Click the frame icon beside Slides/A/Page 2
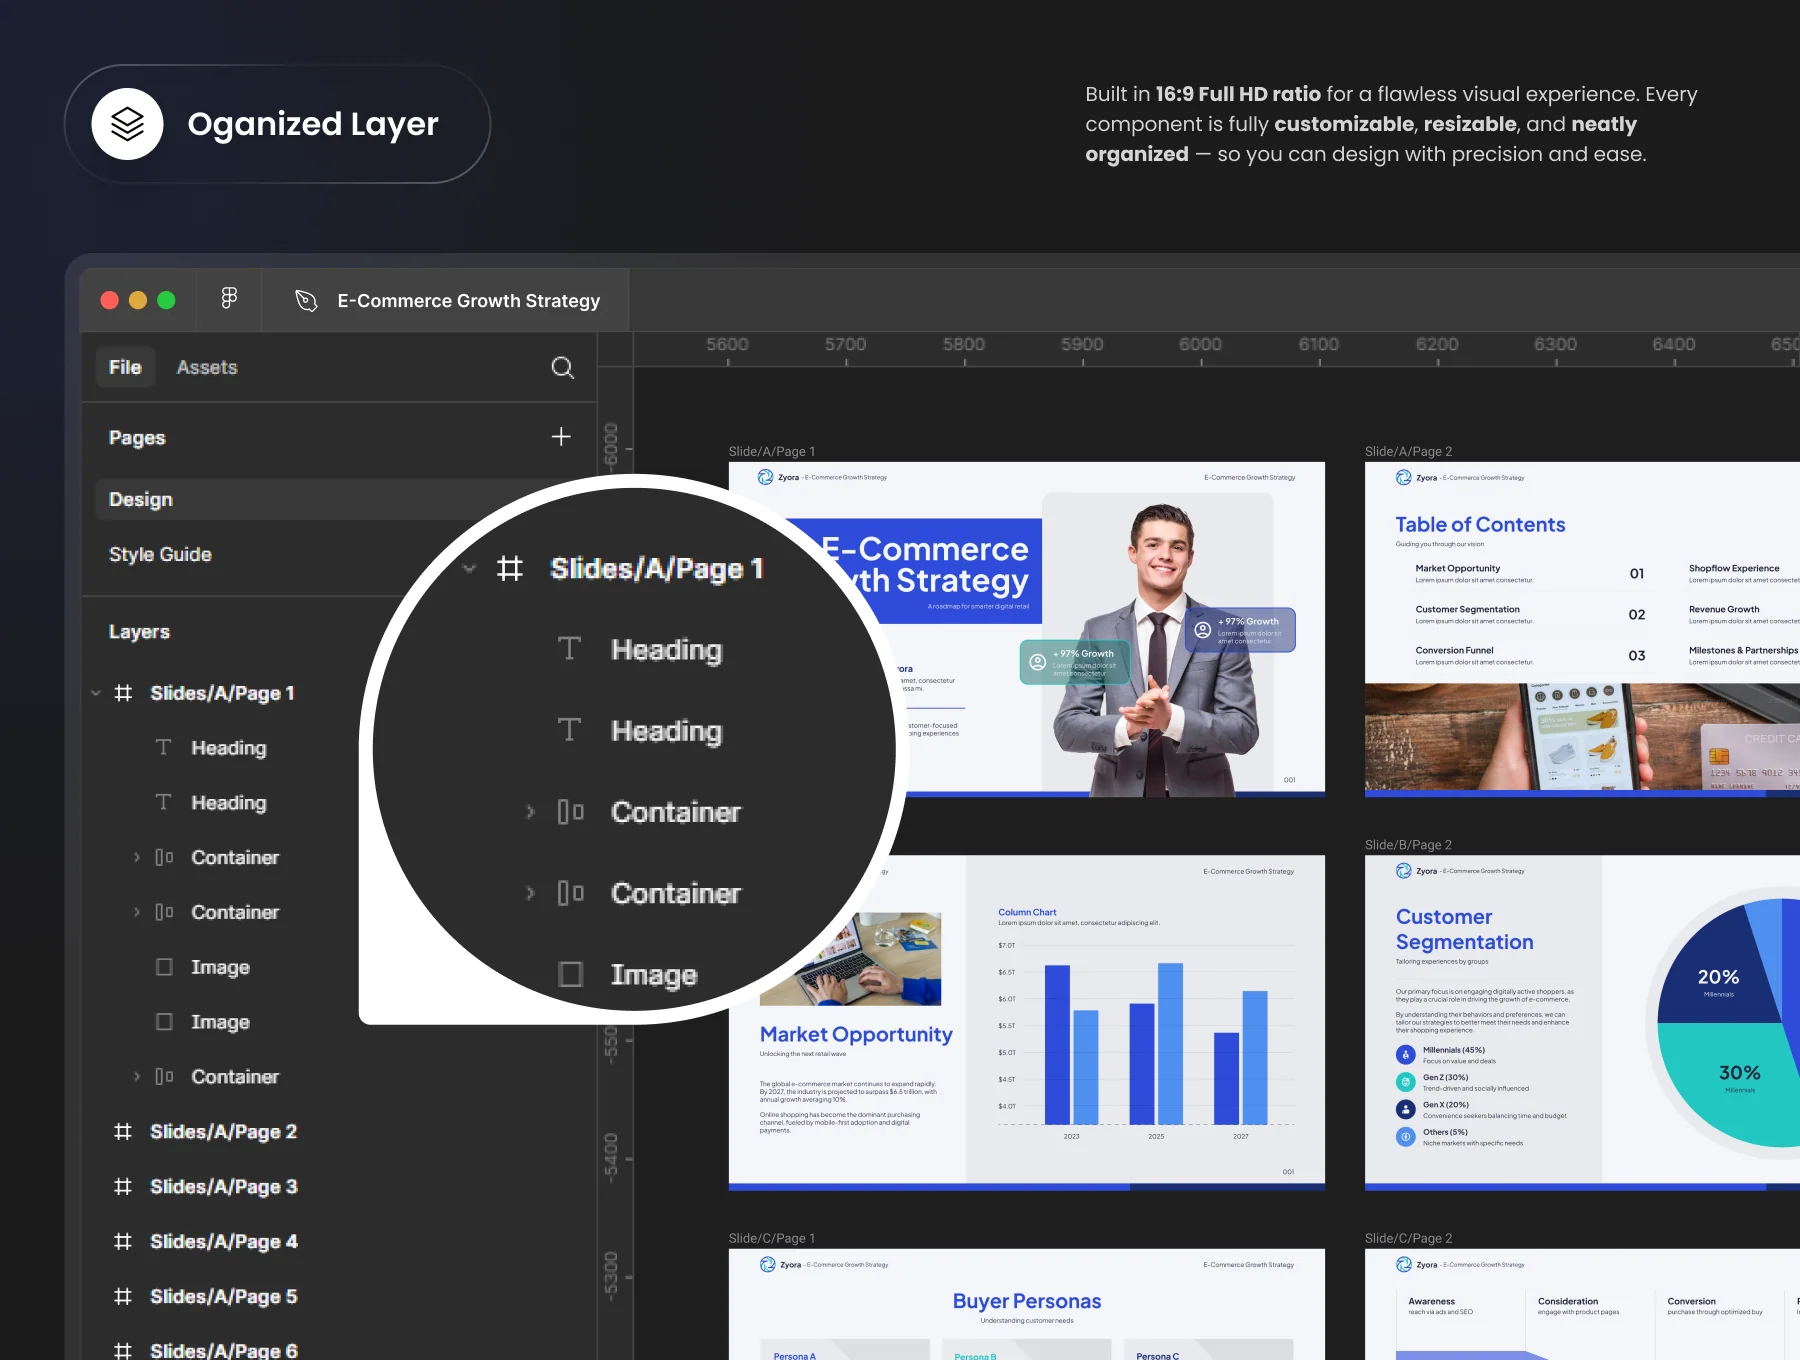The height and width of the screenshot is (1360, 1800). click(123, 1132)
